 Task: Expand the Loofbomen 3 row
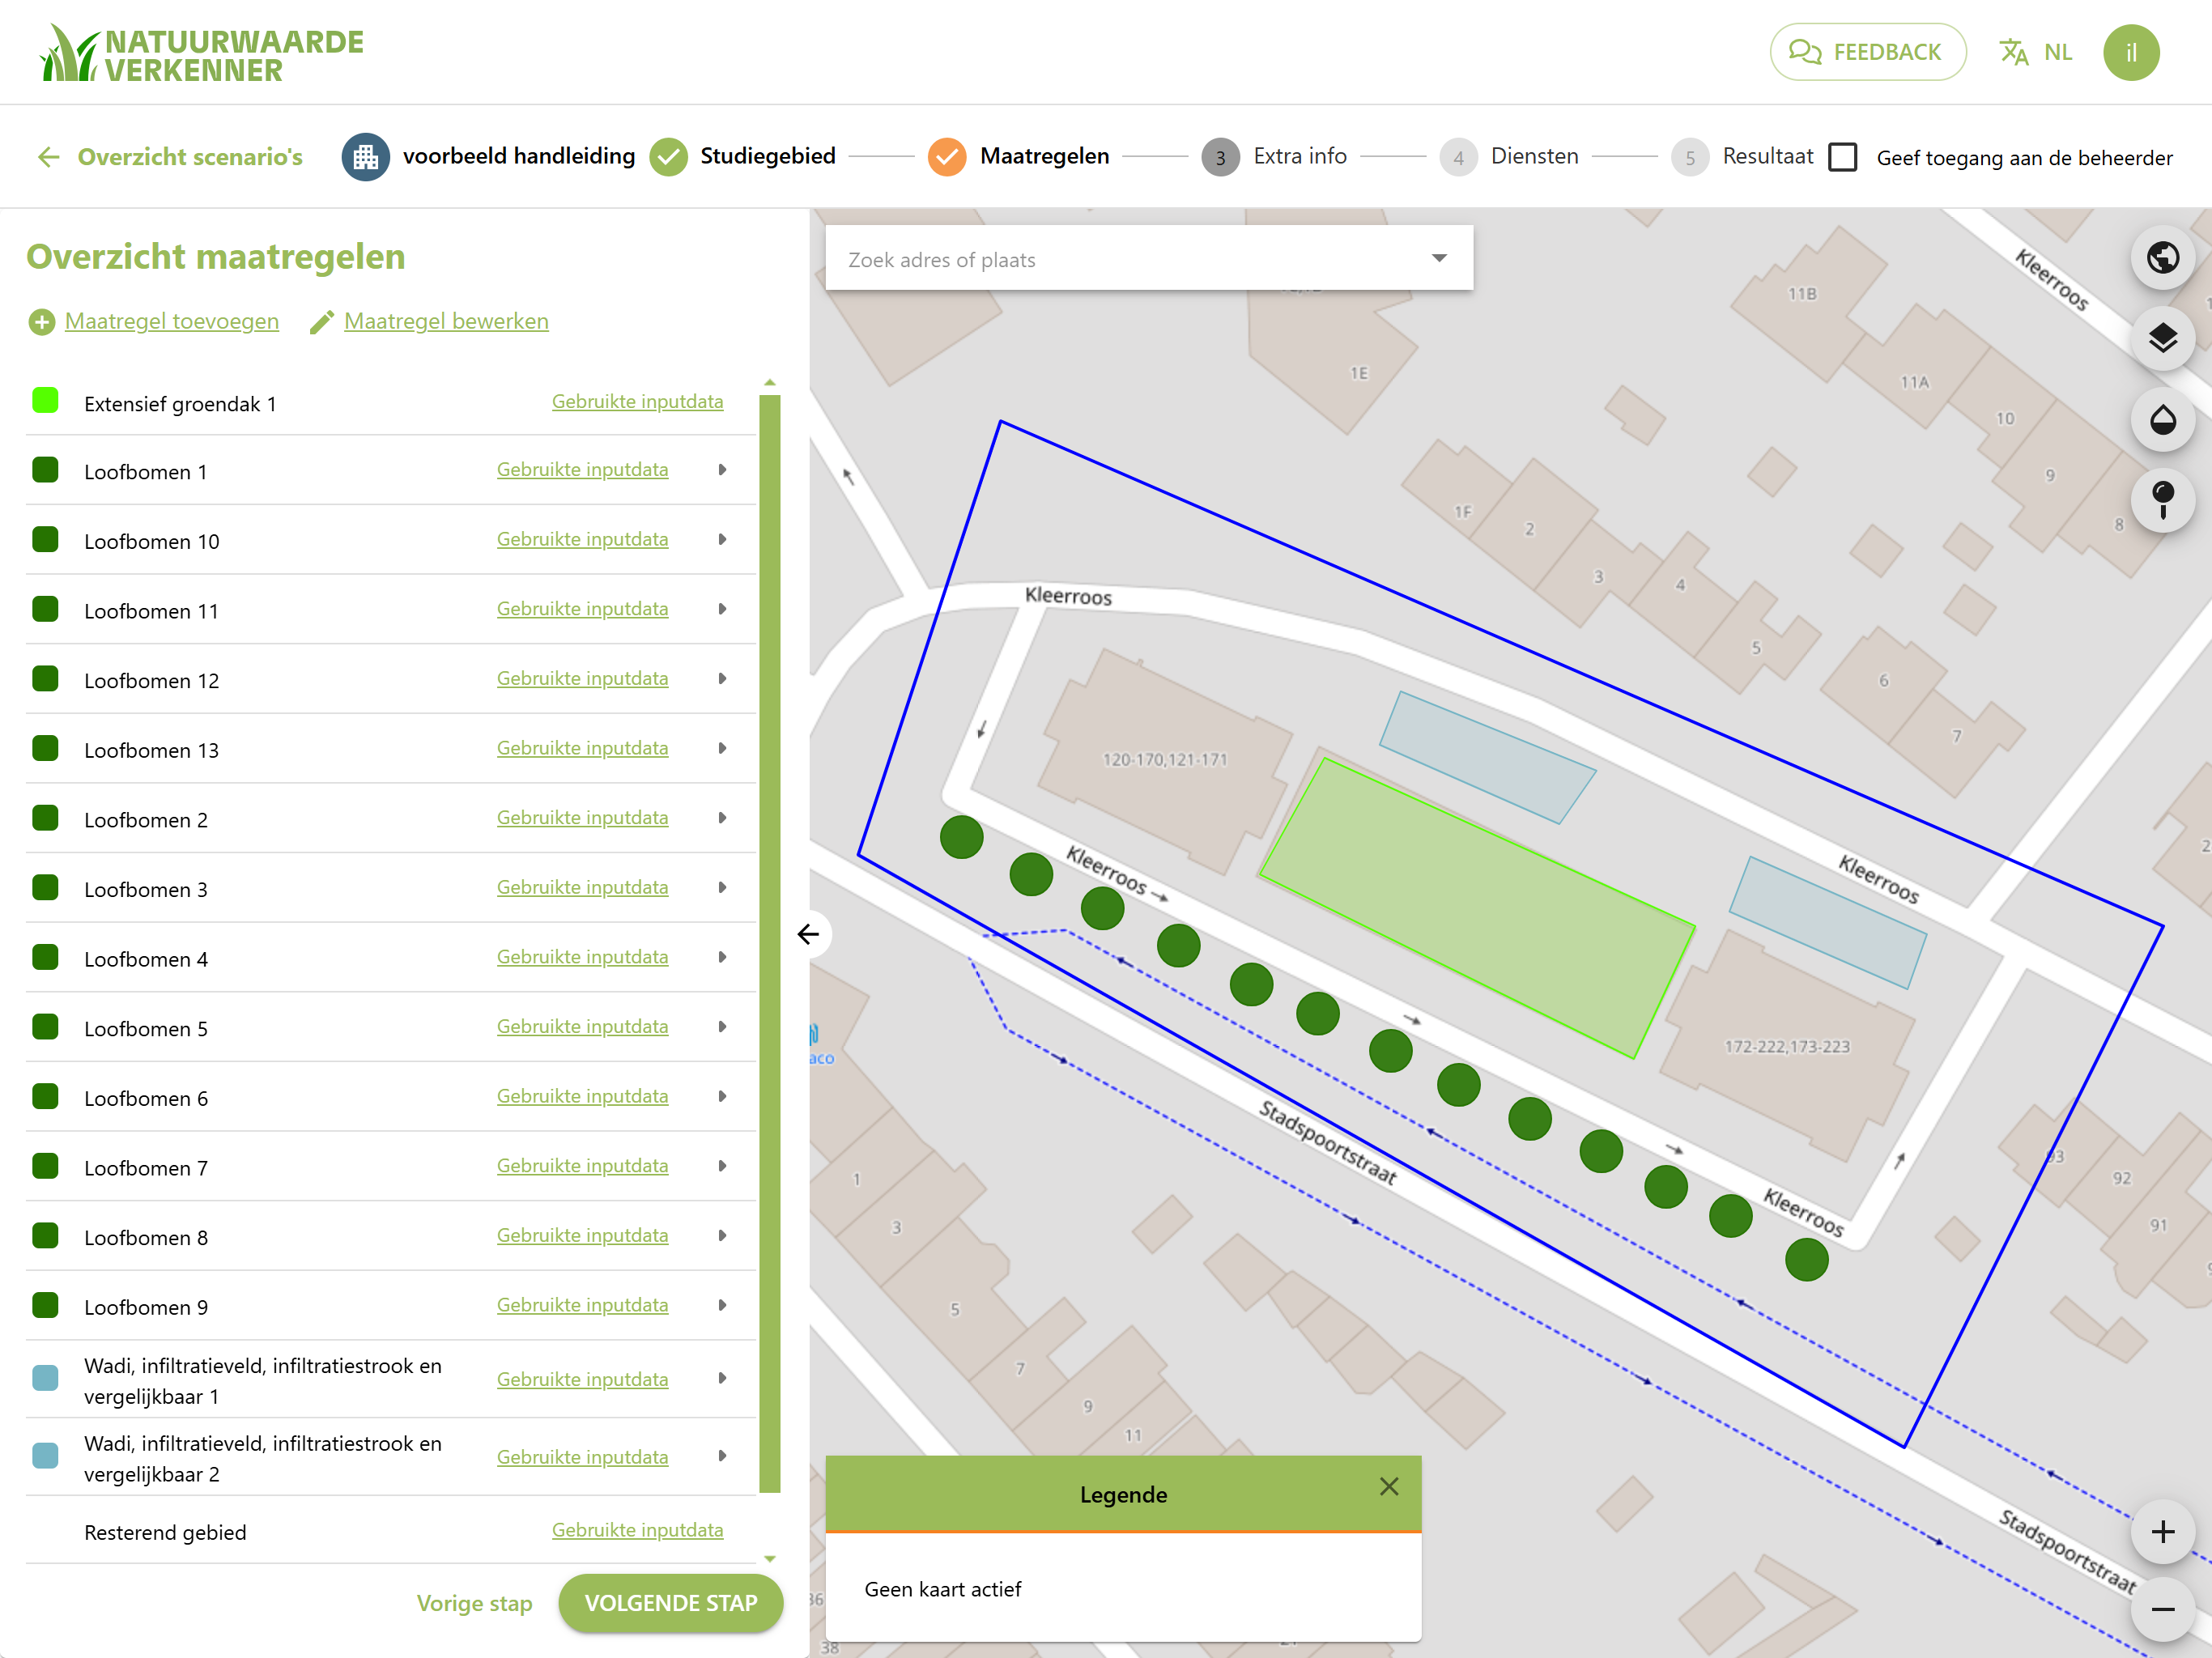point(722,887)
